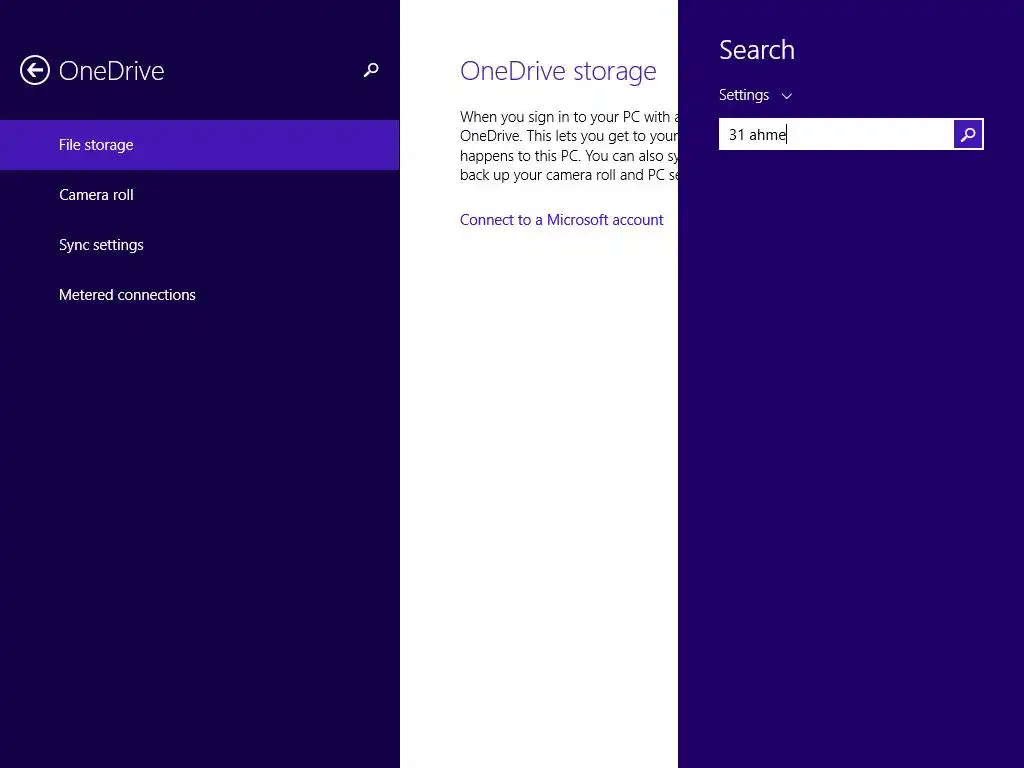Click the Search heading in the charm
This screenshot has width=1024, height=768.
coord(757,50)
